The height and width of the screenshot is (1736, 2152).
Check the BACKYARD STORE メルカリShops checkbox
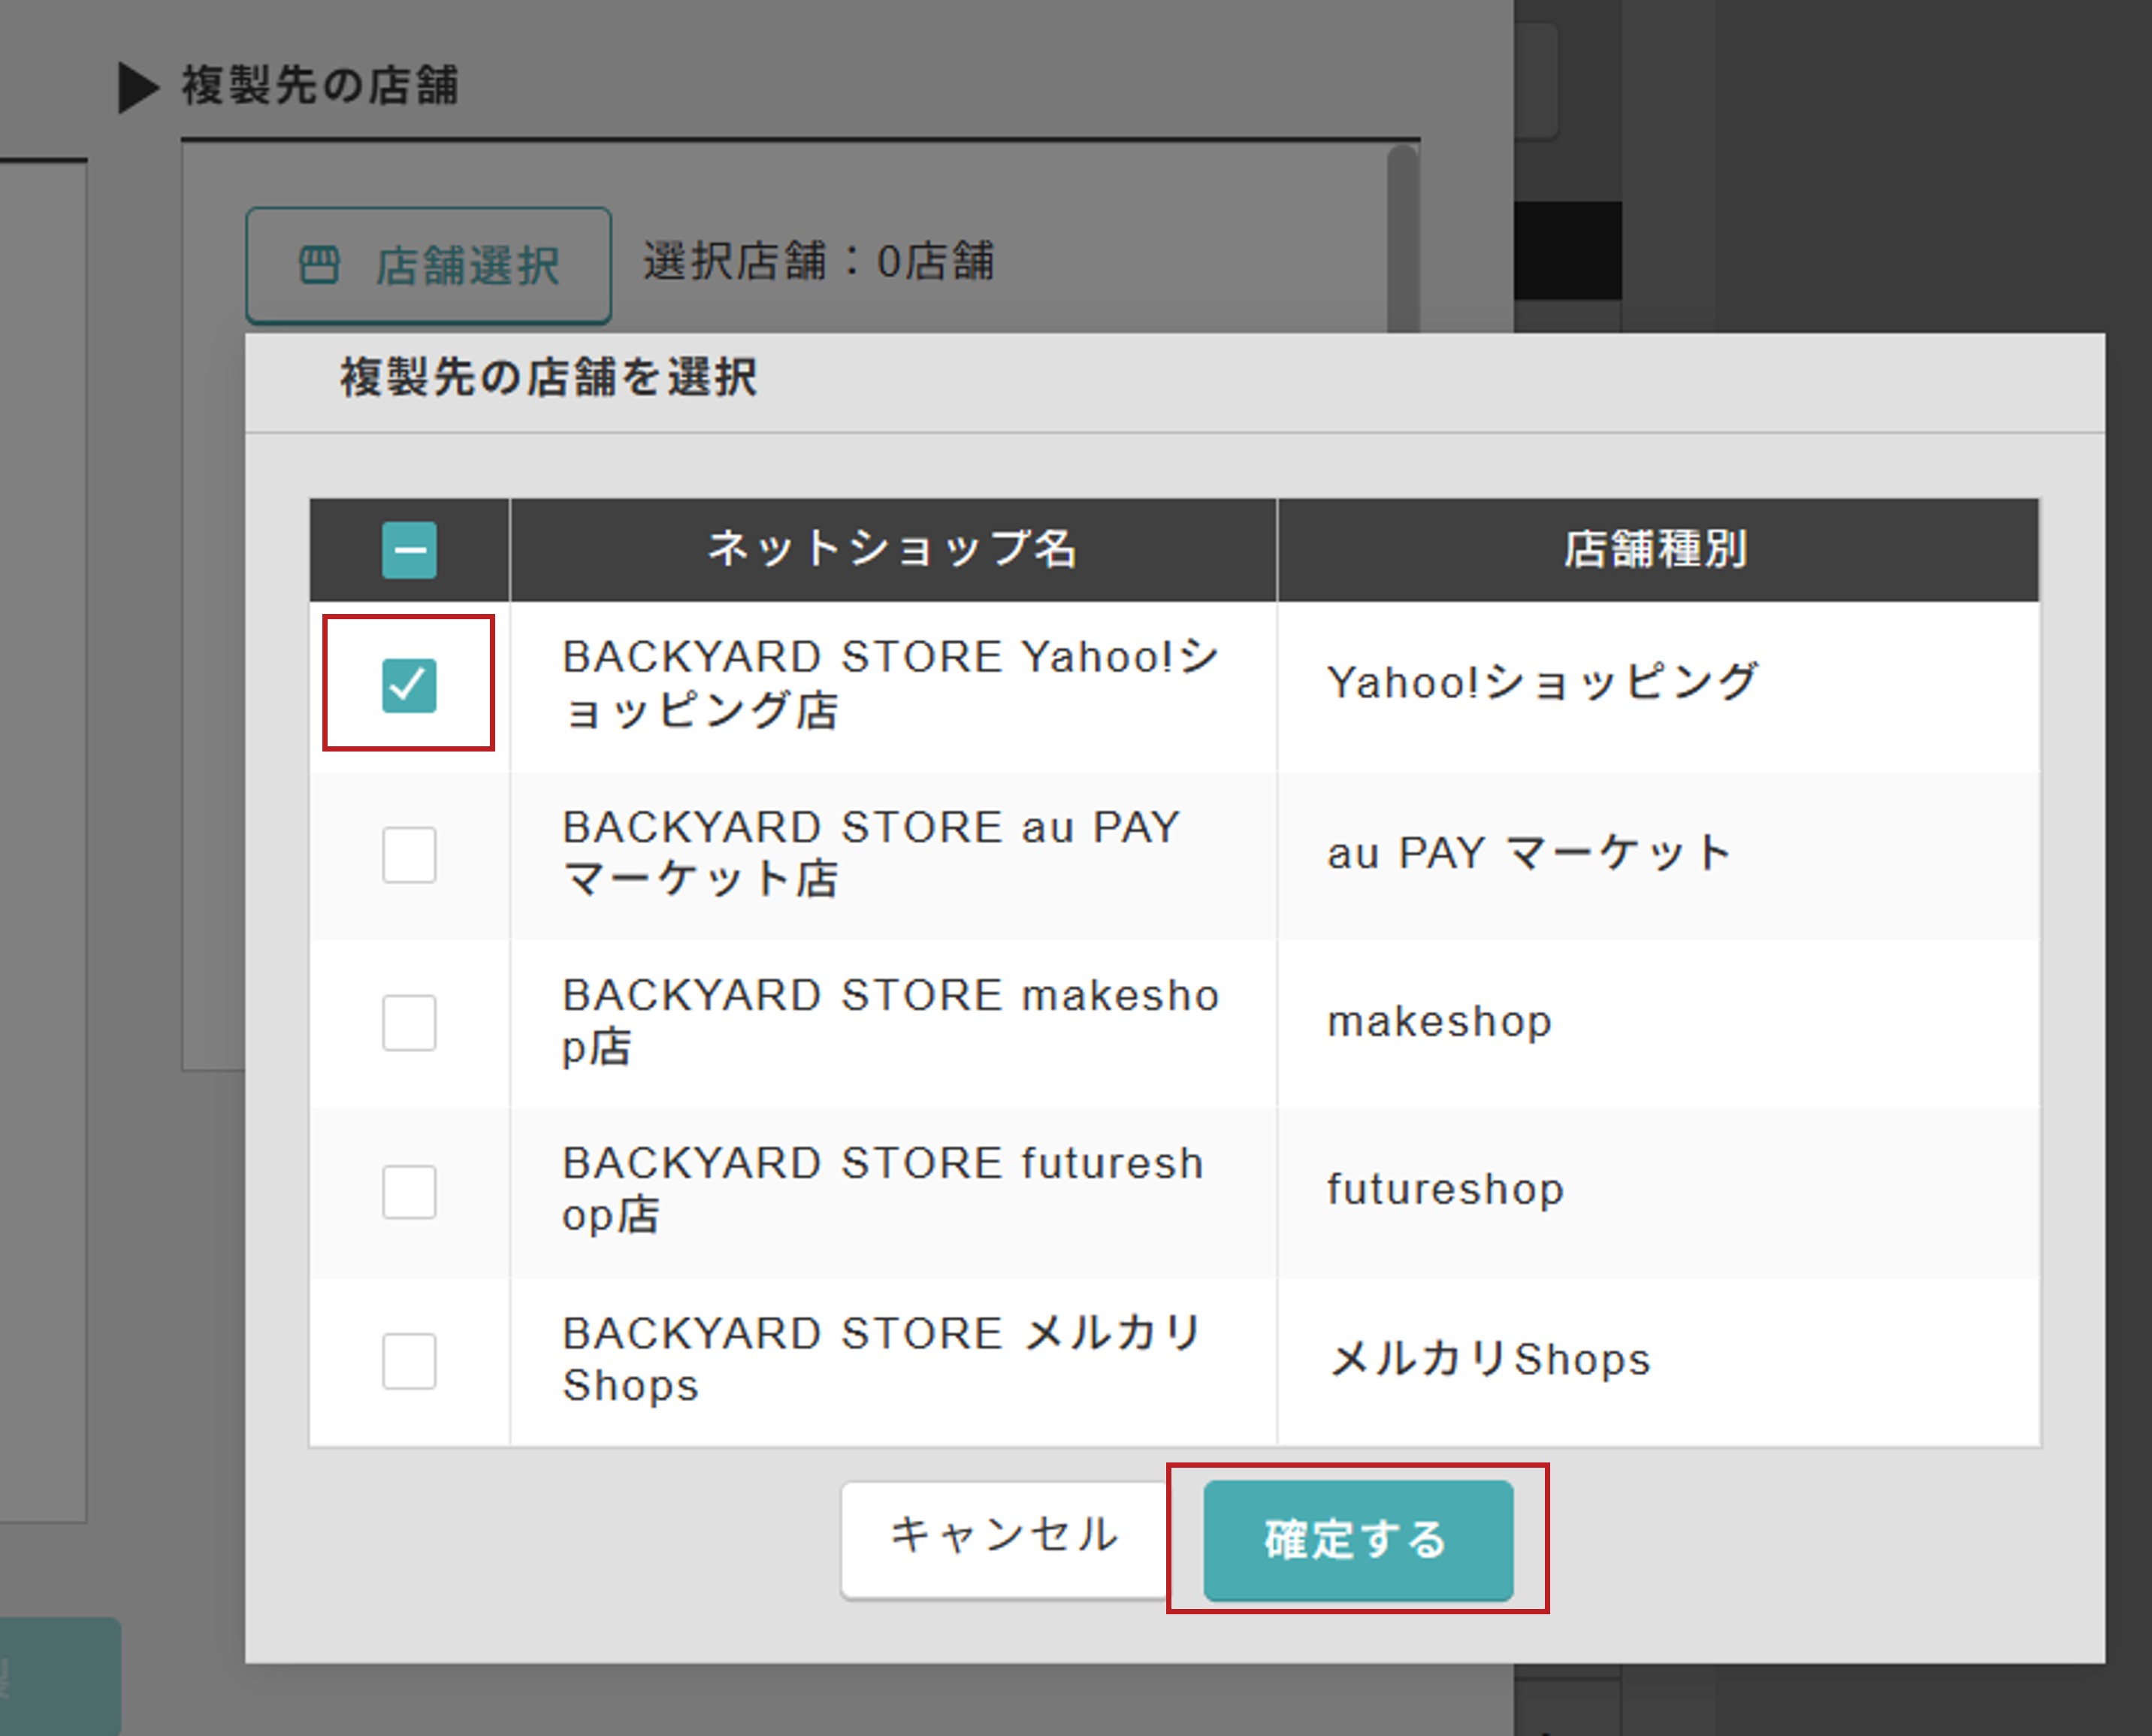click(x=409, y=1360)
